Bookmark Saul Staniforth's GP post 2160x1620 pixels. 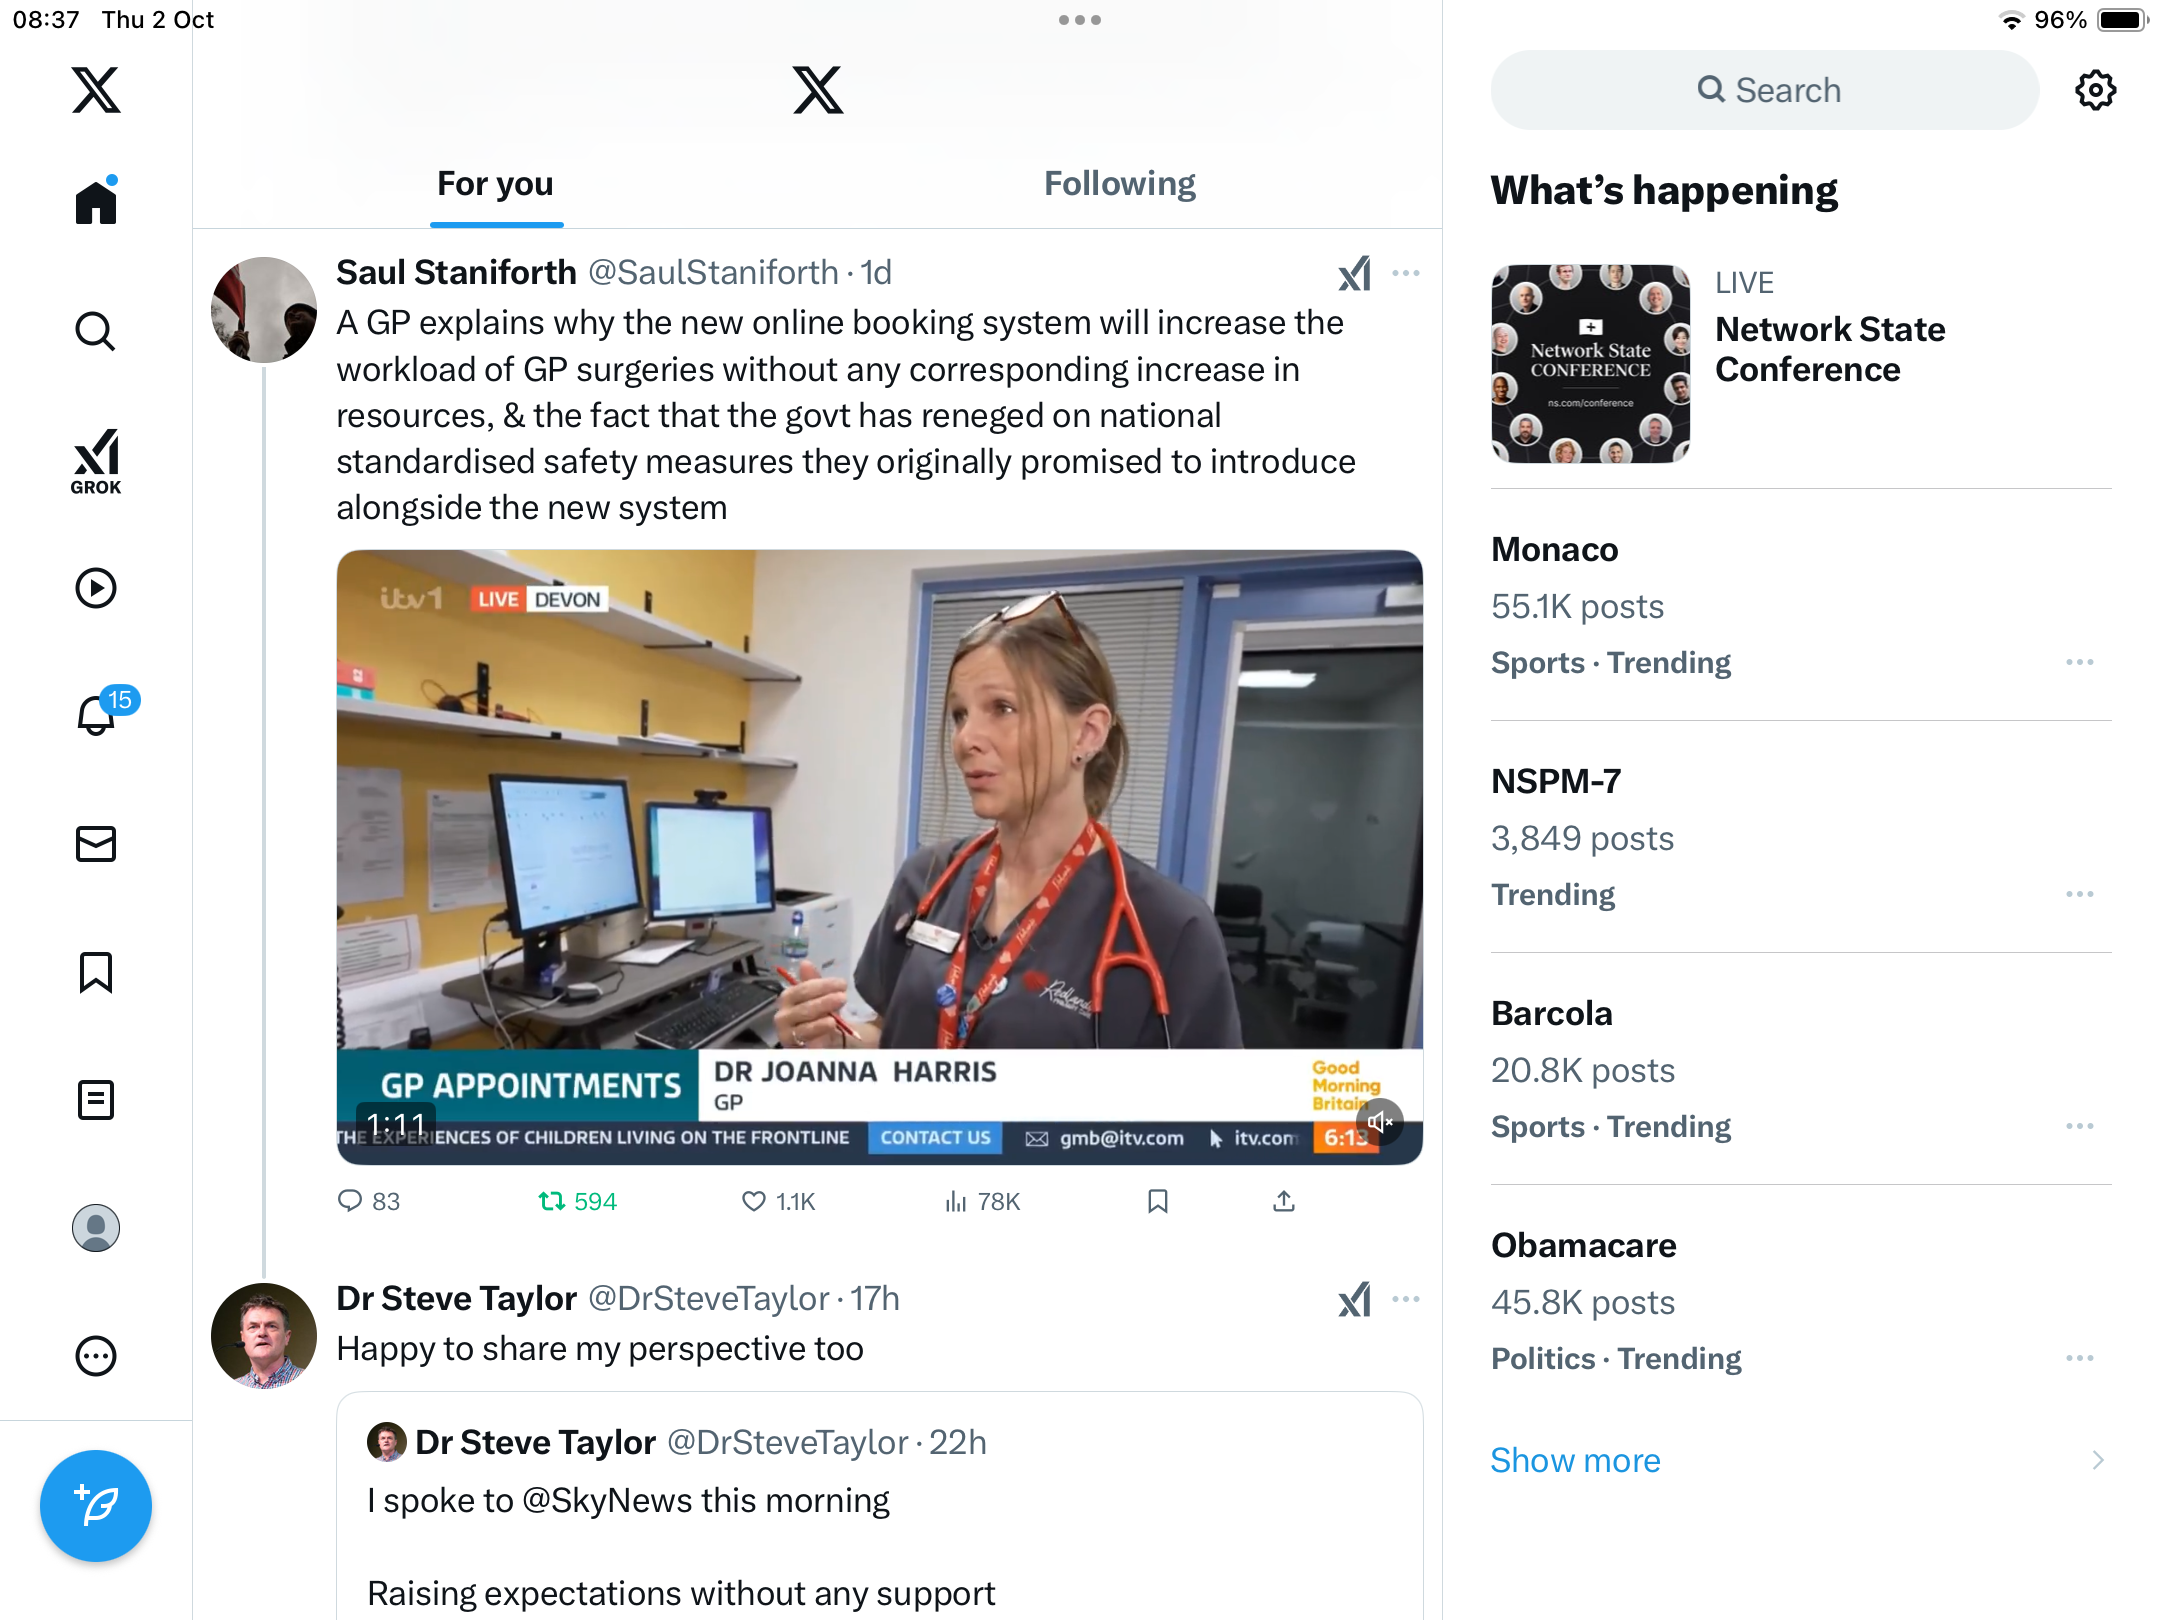tap(1158, 1201)
